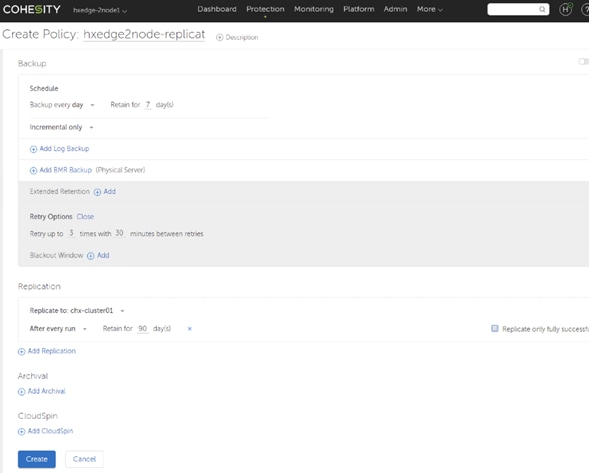Open the hxedge-2node1 cluster dropdown

point(100,11)
